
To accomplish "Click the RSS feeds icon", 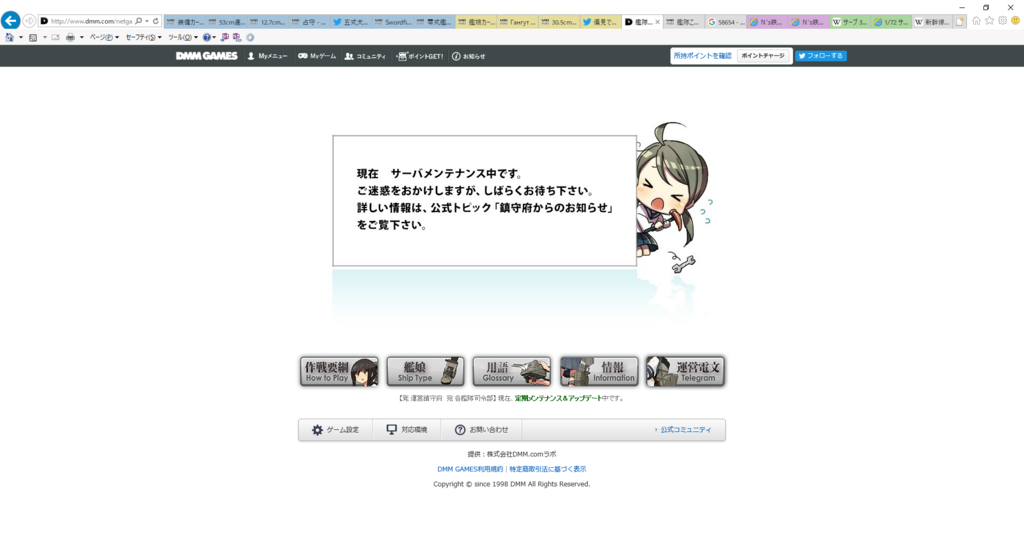I will coord(33,37).
